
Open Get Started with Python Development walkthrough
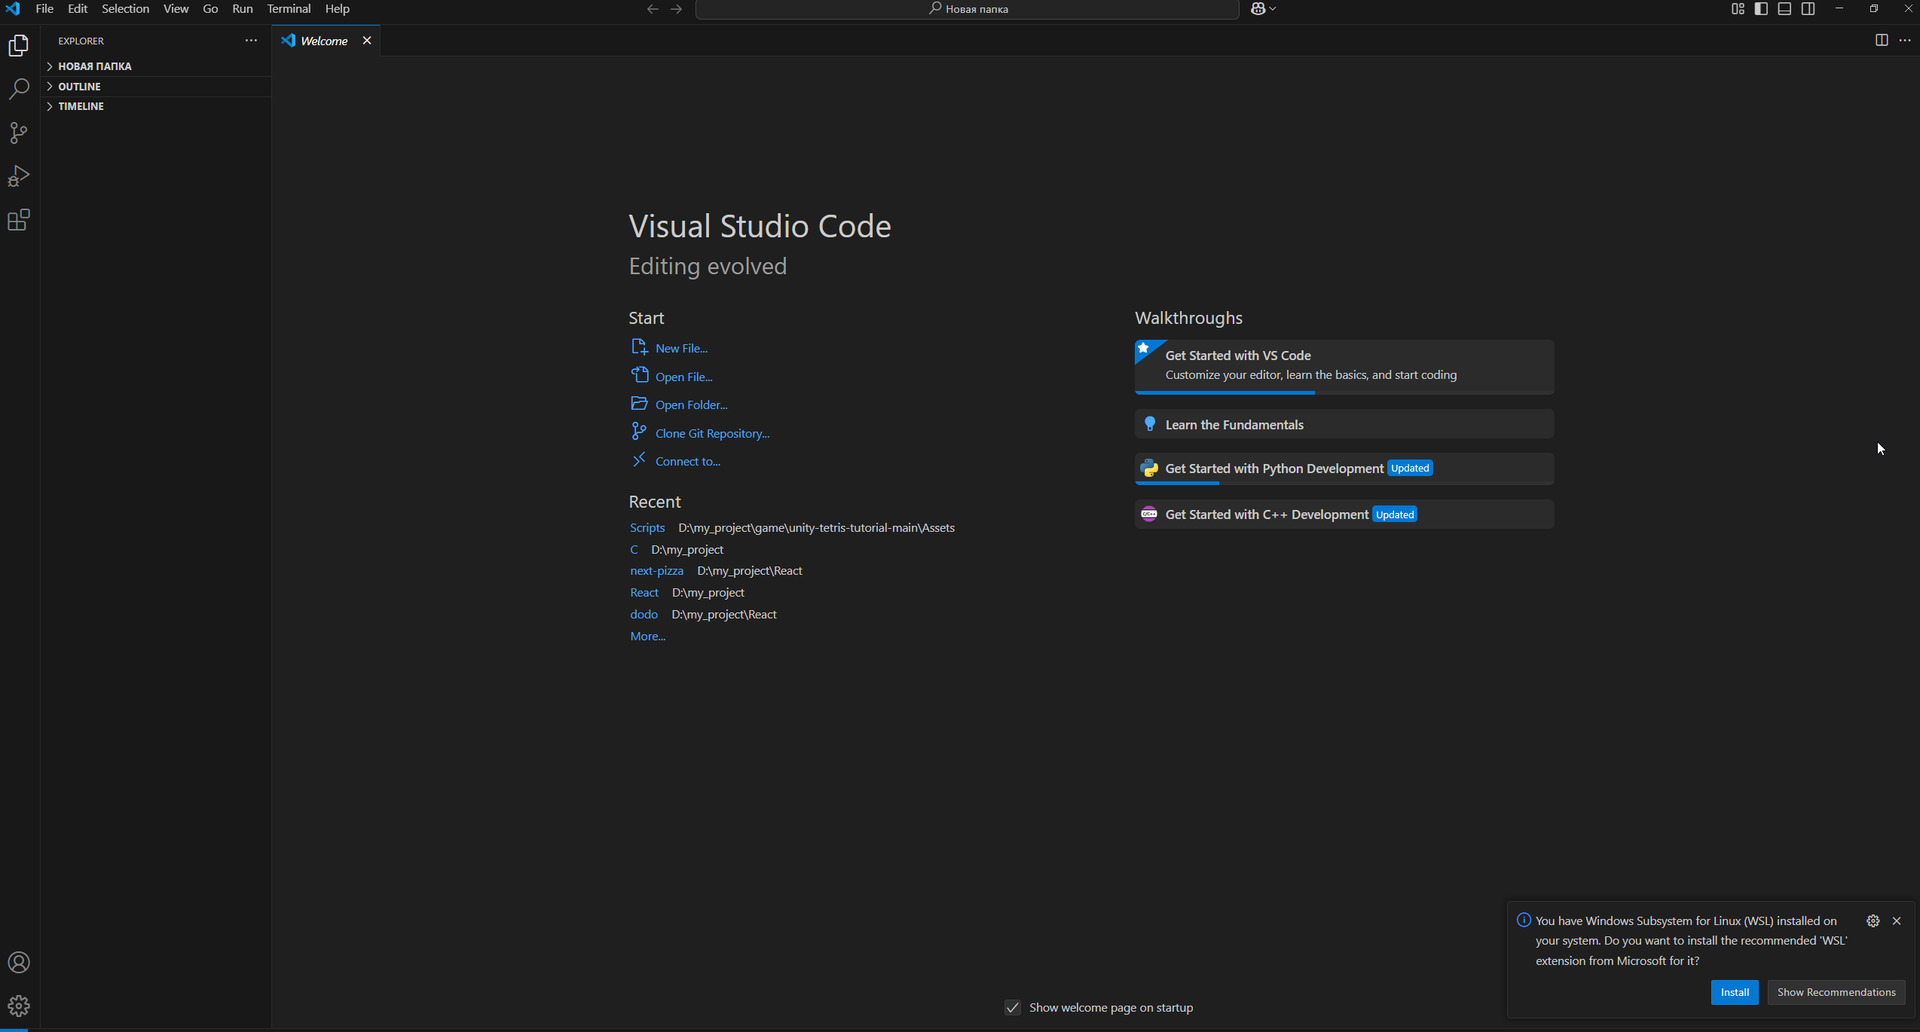click(1274, 468)
